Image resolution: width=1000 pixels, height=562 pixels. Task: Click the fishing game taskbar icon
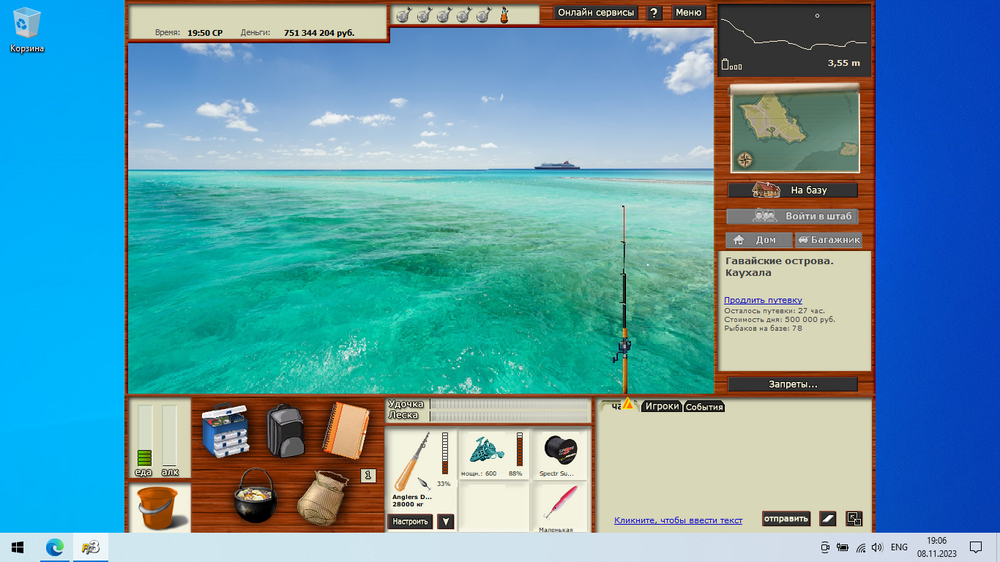[90, 547]
